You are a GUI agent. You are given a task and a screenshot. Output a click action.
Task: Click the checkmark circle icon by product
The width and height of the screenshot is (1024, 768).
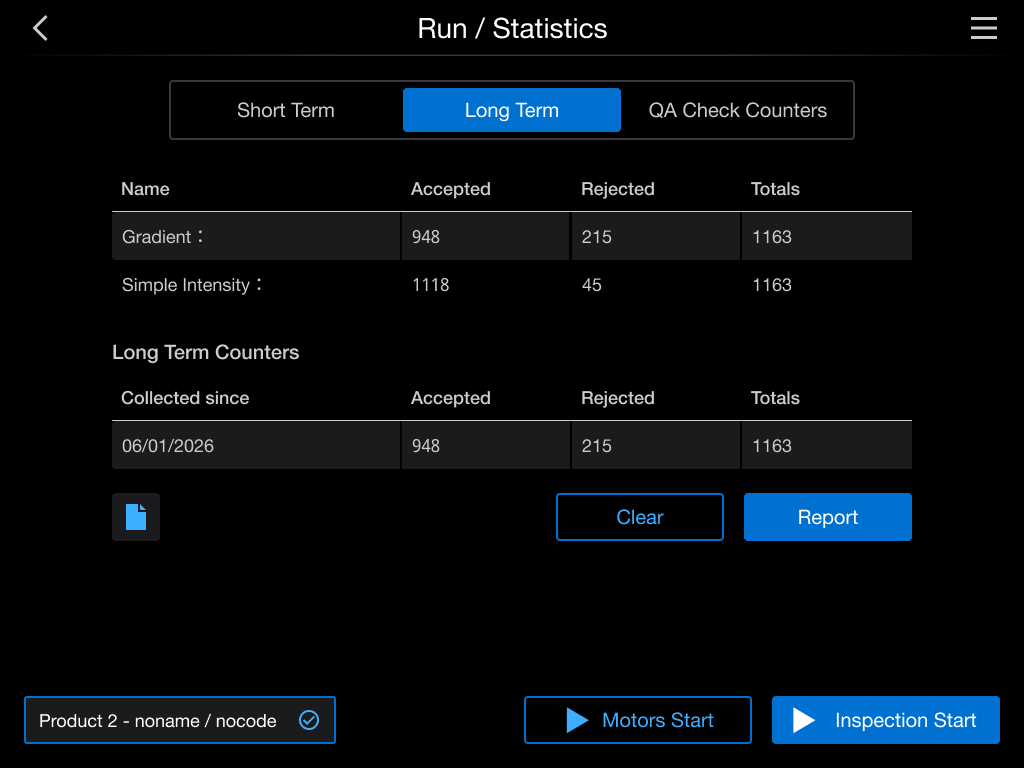click(x=309, y=720)
